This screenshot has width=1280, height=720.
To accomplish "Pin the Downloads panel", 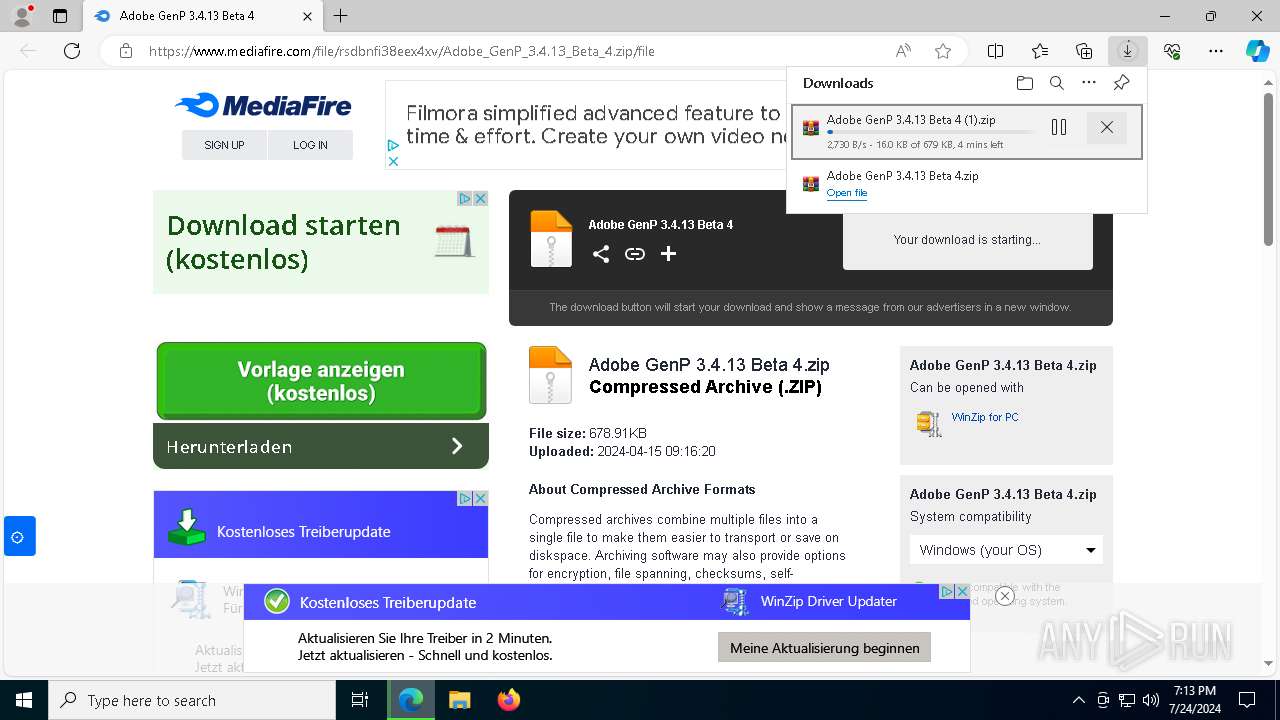I will (x=1121, y=83).
